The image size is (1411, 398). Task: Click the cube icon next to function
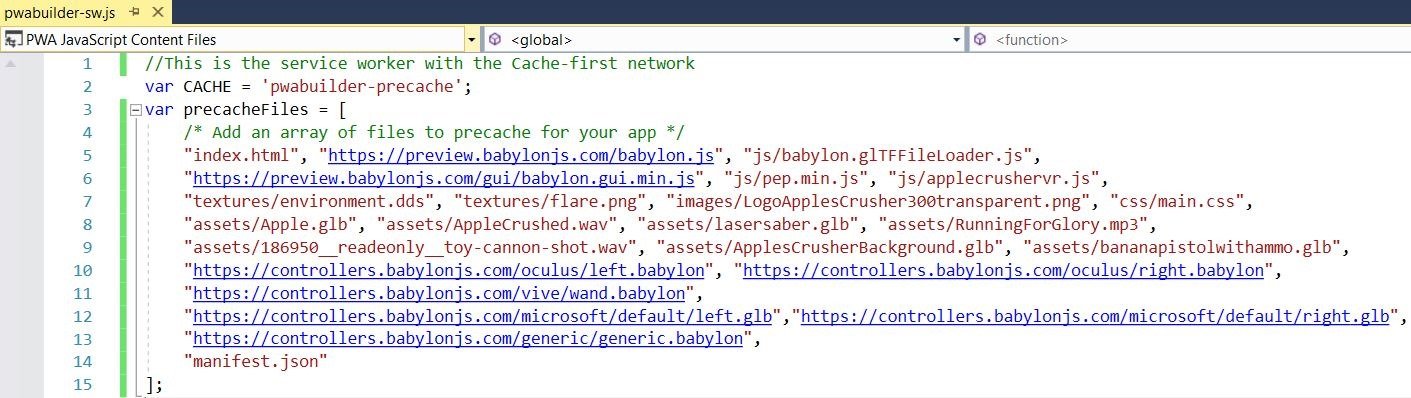[980, 40]
